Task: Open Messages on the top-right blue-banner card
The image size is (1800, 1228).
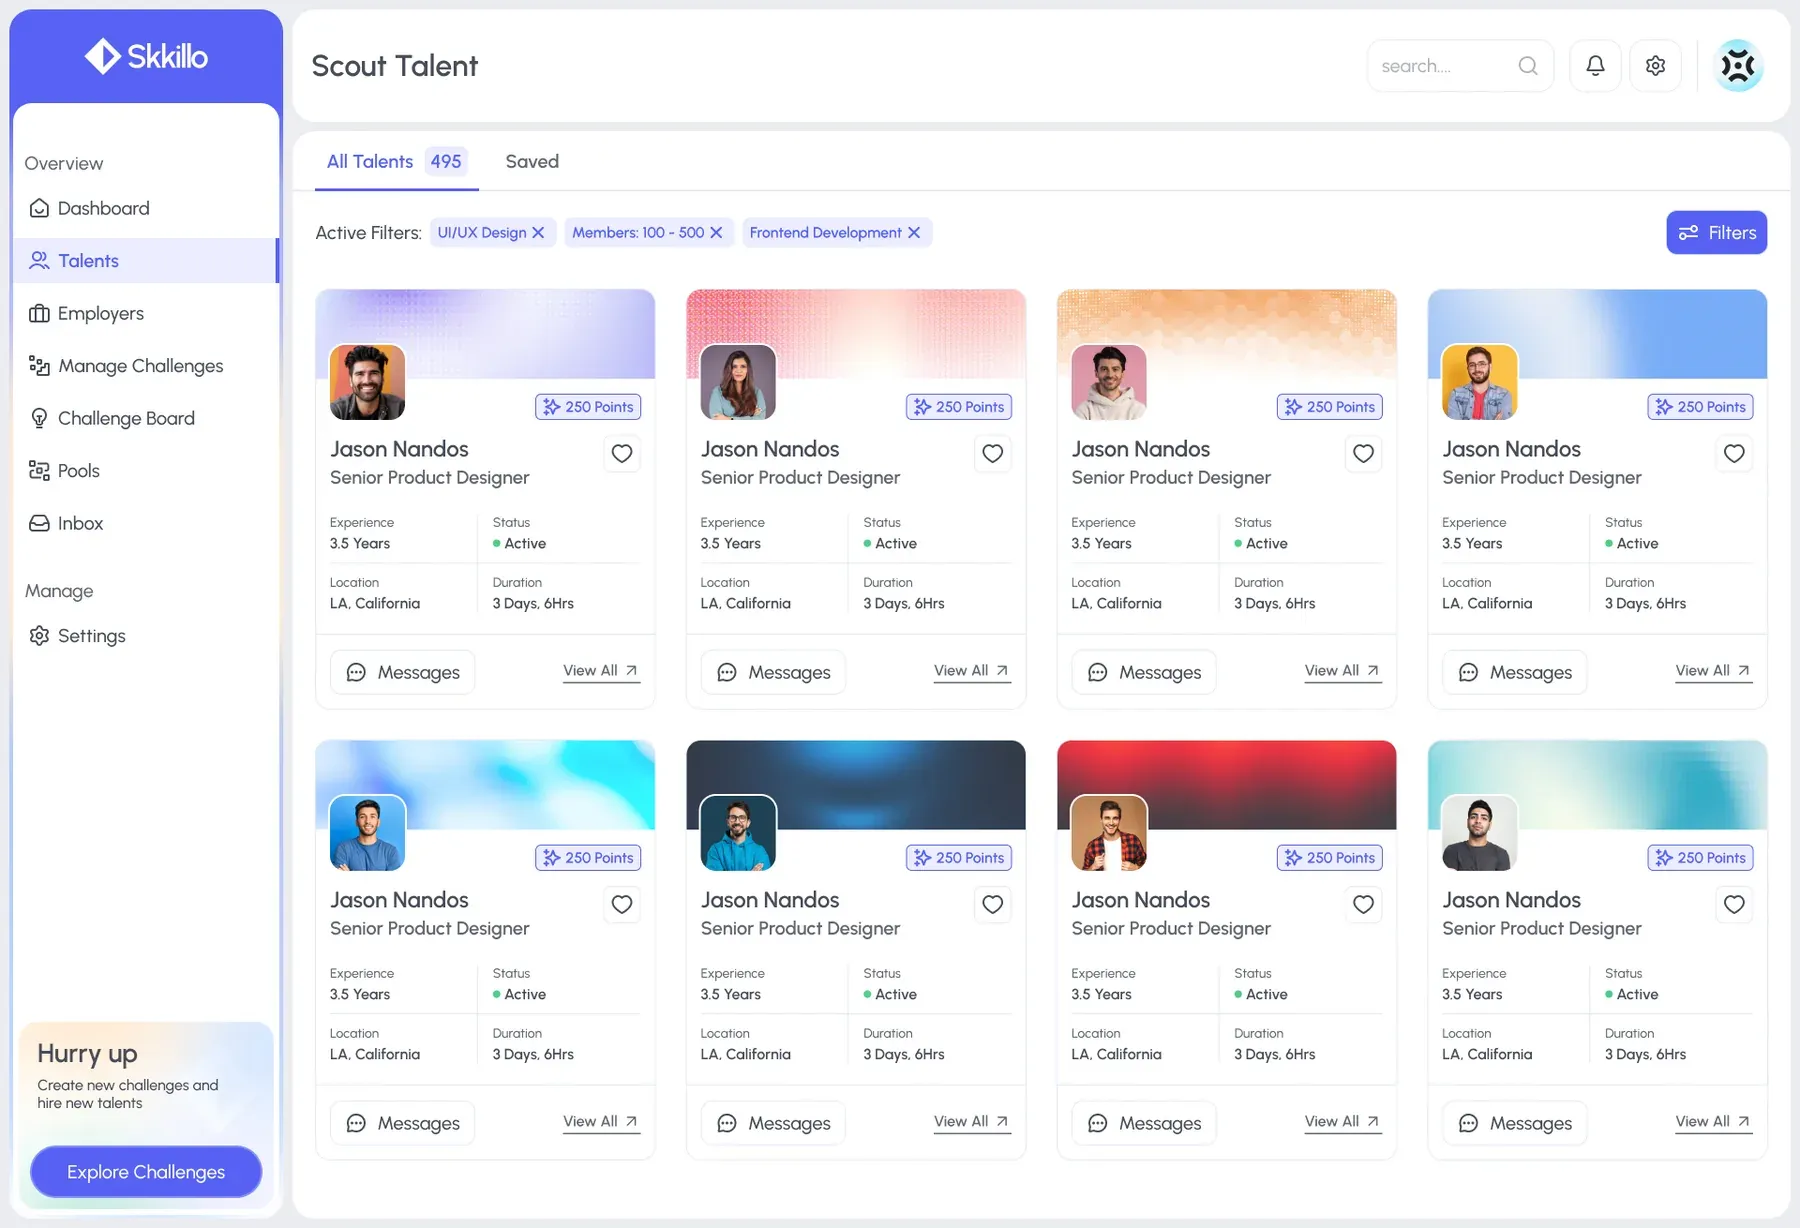Action: point(1515,672)
